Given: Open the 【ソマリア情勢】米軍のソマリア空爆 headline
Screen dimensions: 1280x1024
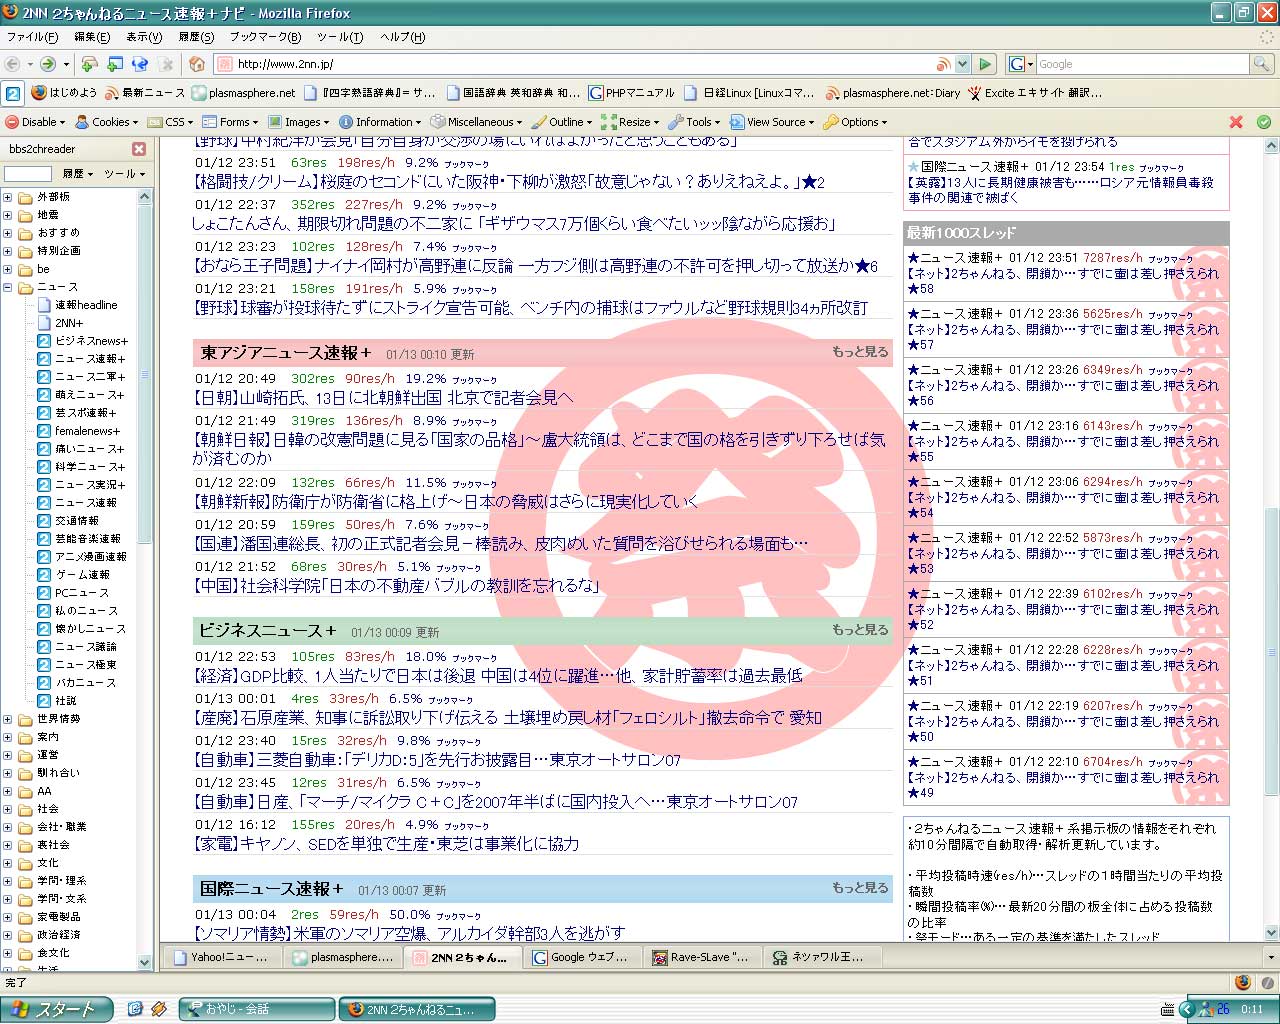Looking at the screenshot, I should [x=410, y=933].
